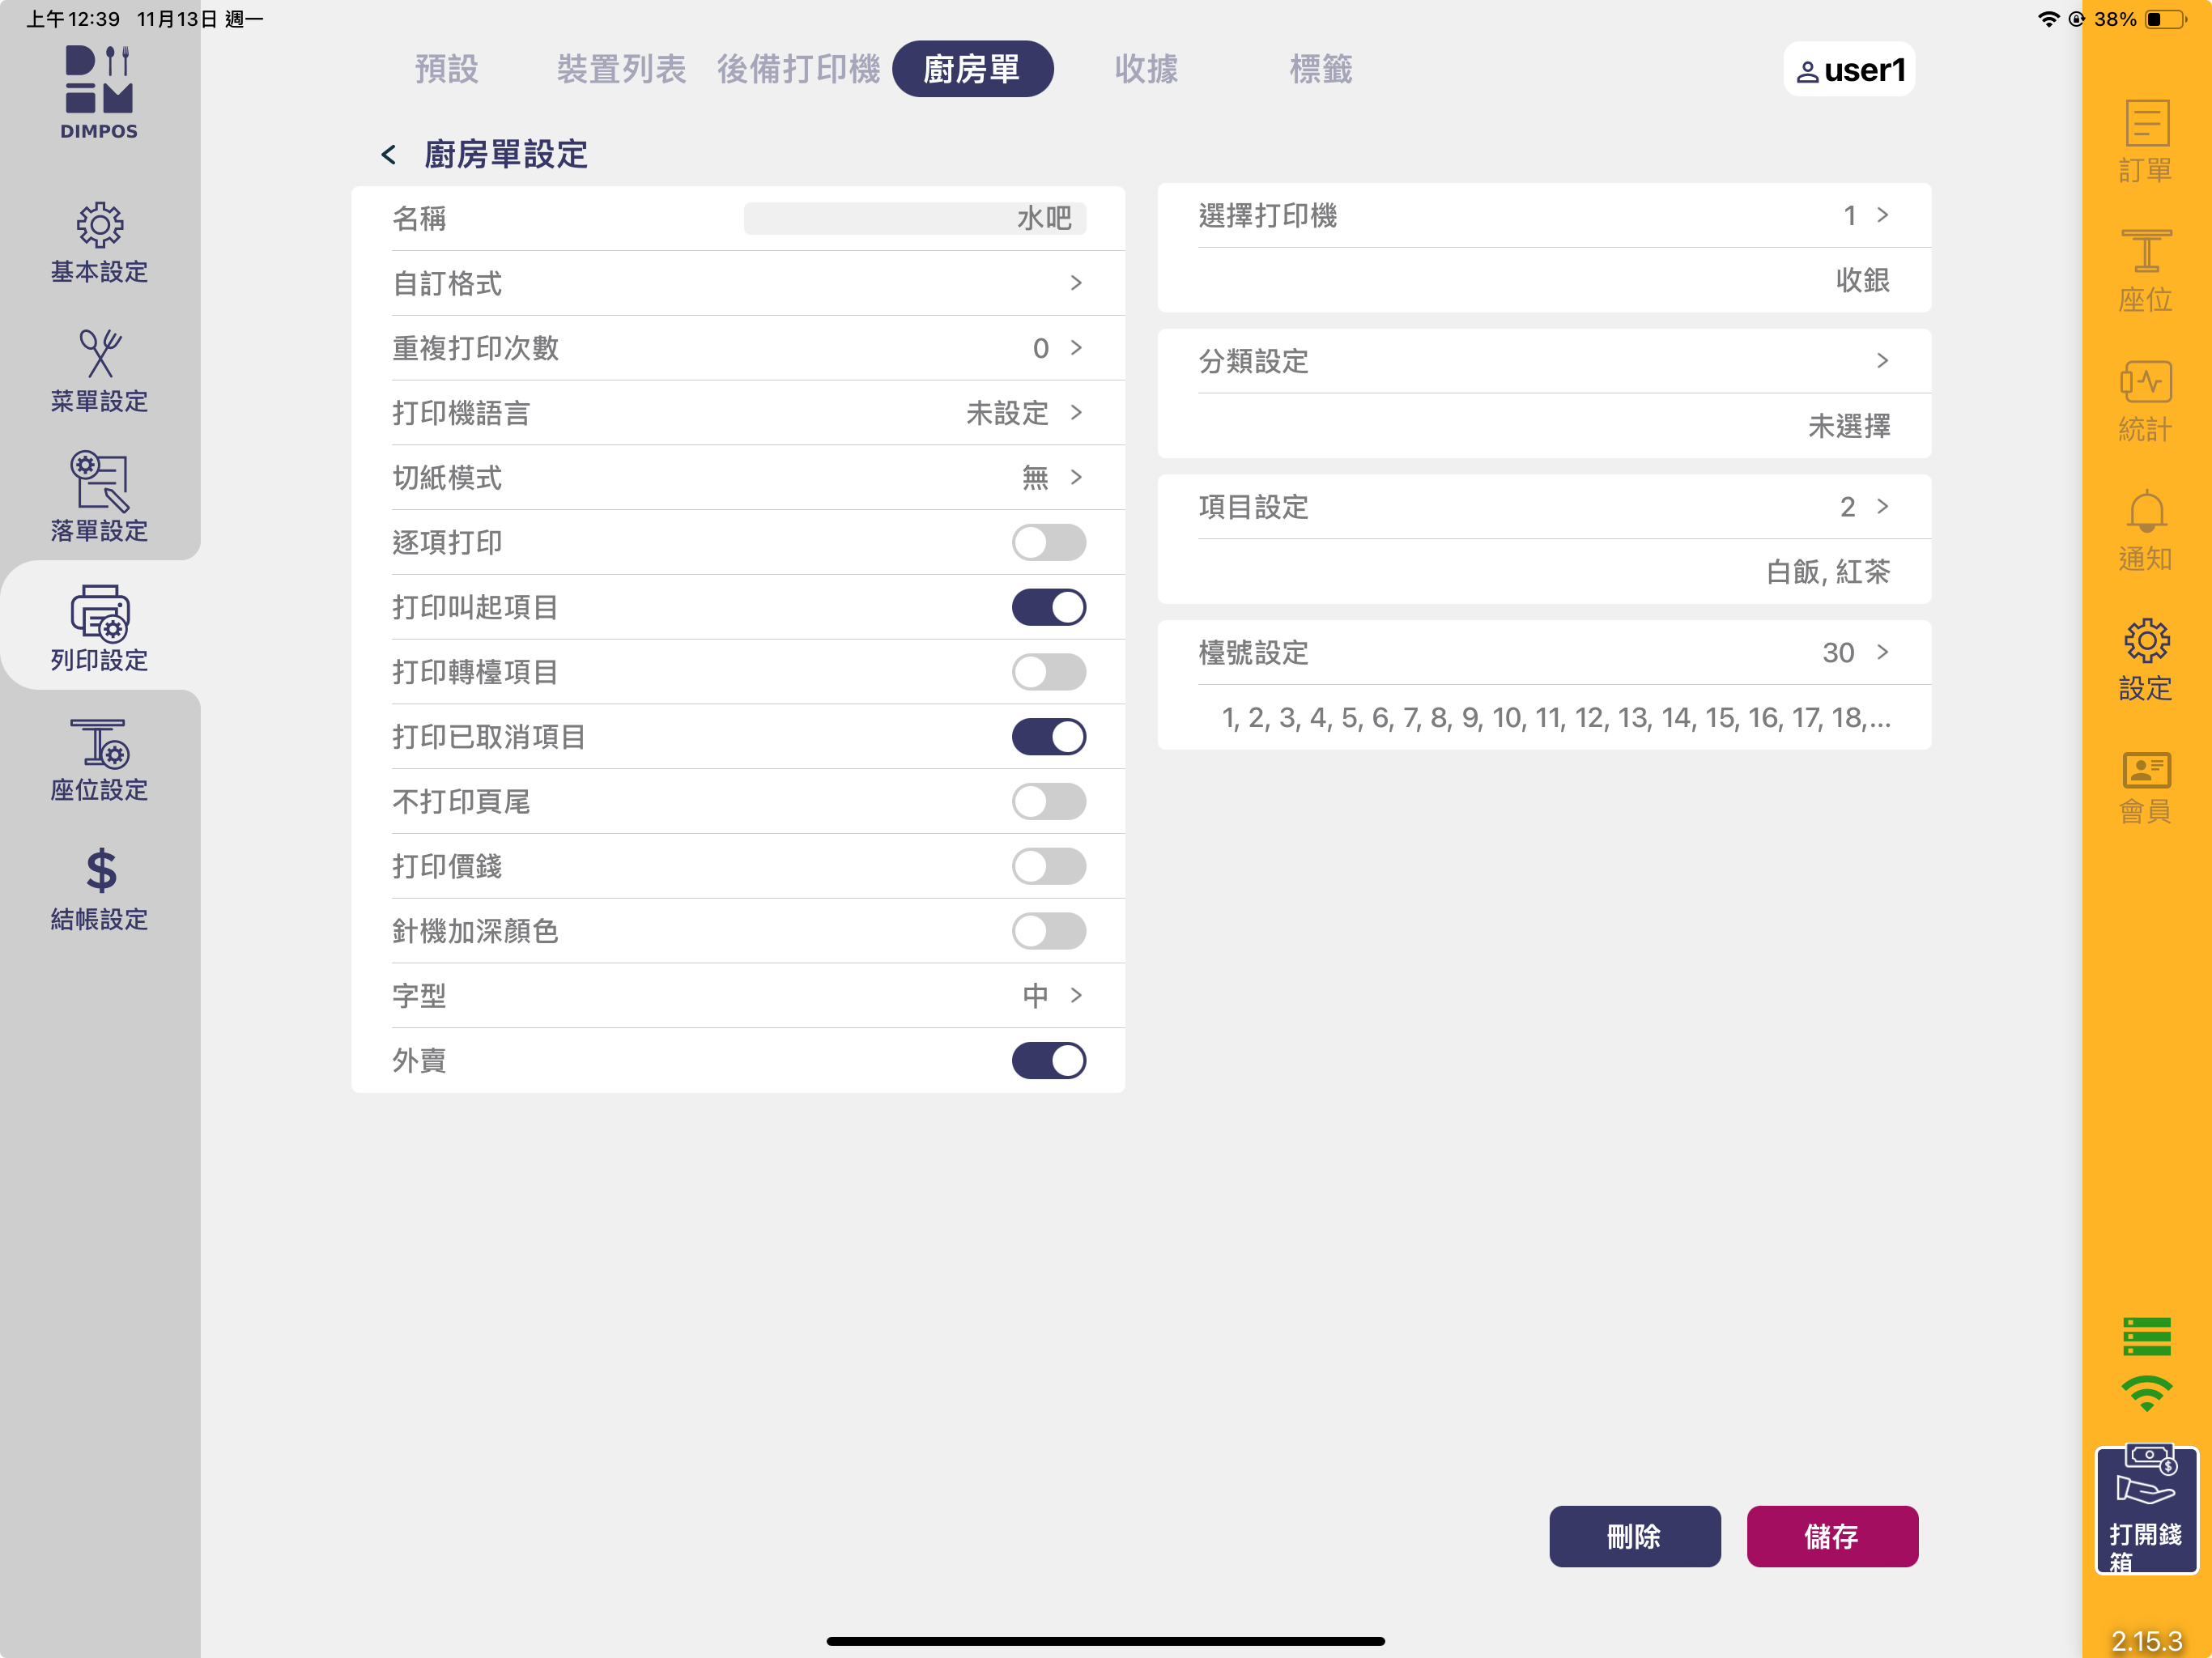Open 設定 gear in the right panel
The width and height of the screenshot is (2212, 1658).
point(2146,660)
